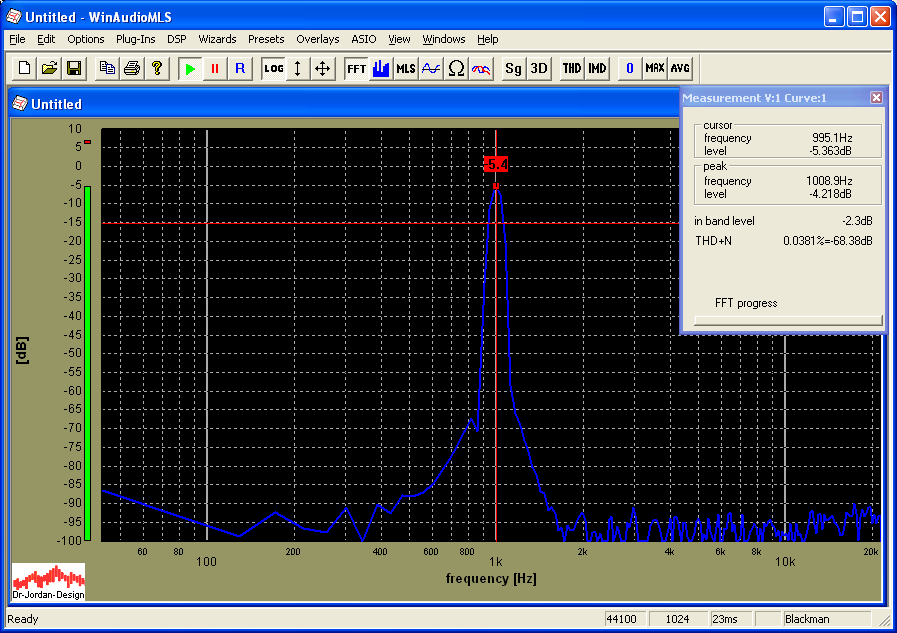Click the Print toolbar icon
This screenshot has width=897, height=633.
tap(131, 68)
